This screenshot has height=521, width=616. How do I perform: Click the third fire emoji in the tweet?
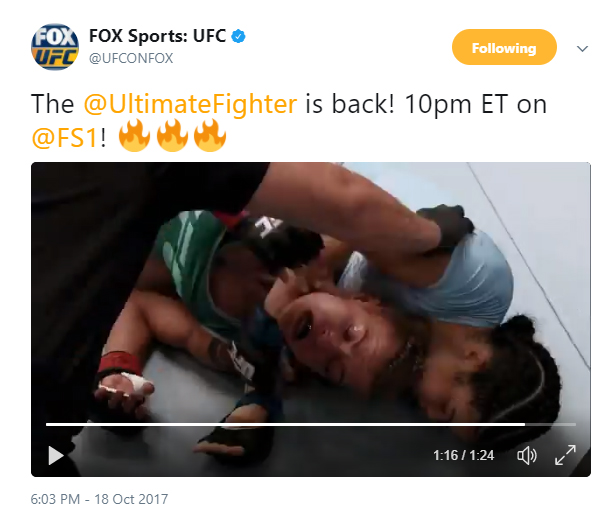pyautogui.click(x=210, y=136)
